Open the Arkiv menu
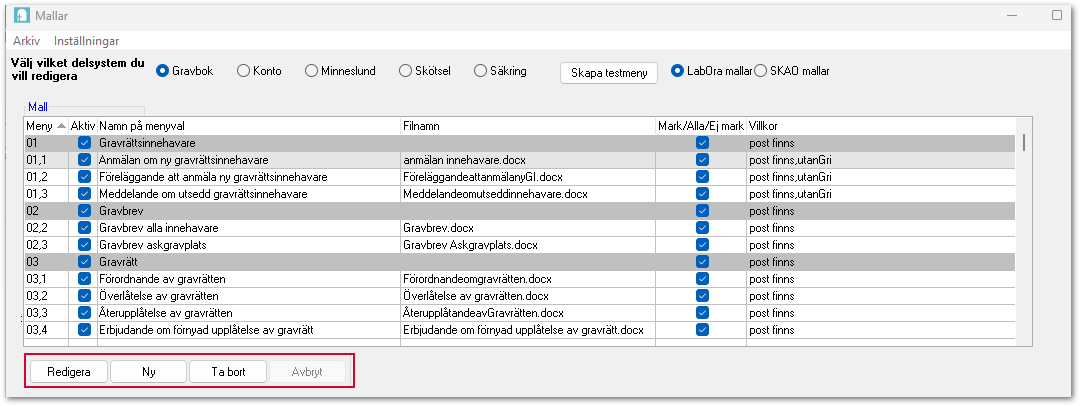This screenshot has height=406, width=1080. click(x=26, y=41)
